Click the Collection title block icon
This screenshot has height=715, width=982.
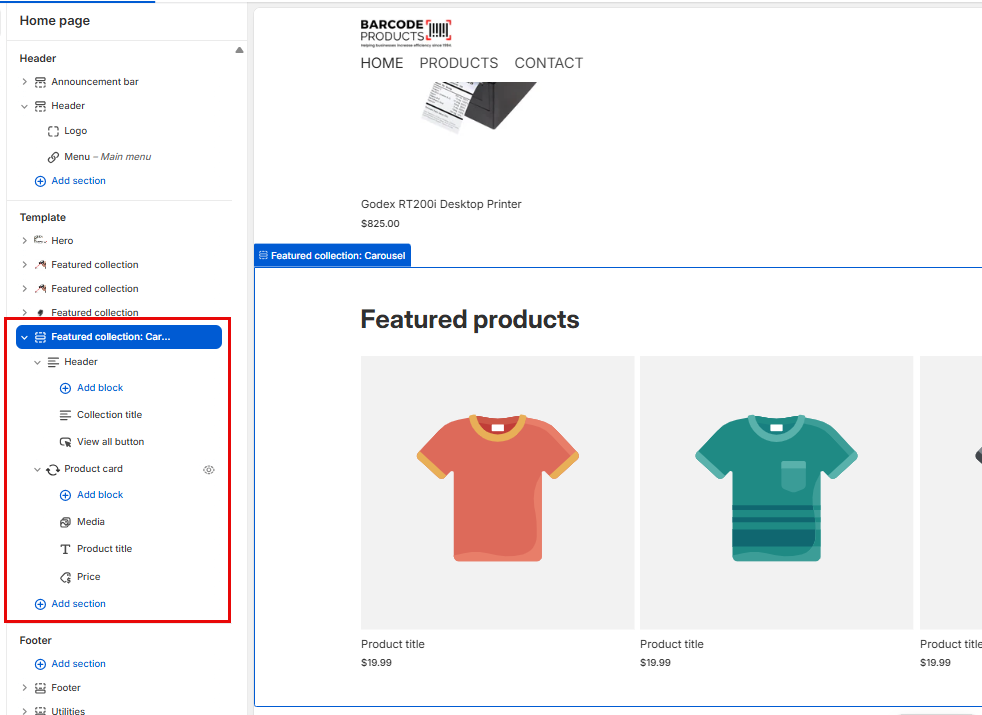66,415
